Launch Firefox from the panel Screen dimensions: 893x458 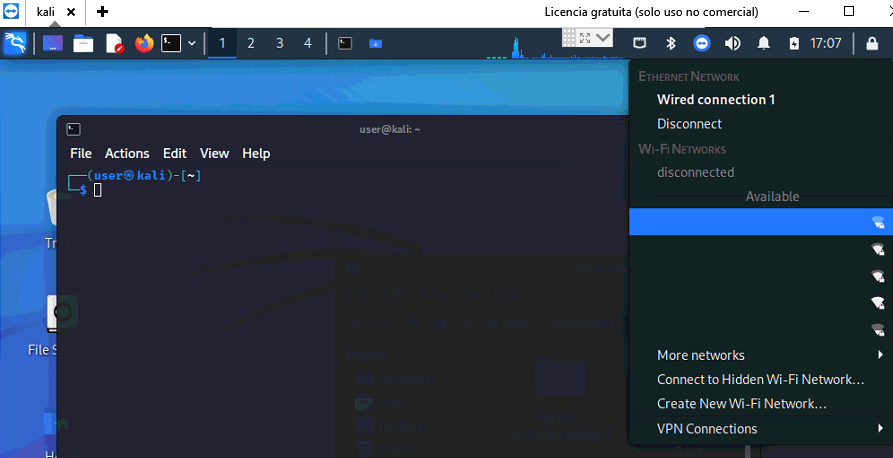(x=144, y=43)
